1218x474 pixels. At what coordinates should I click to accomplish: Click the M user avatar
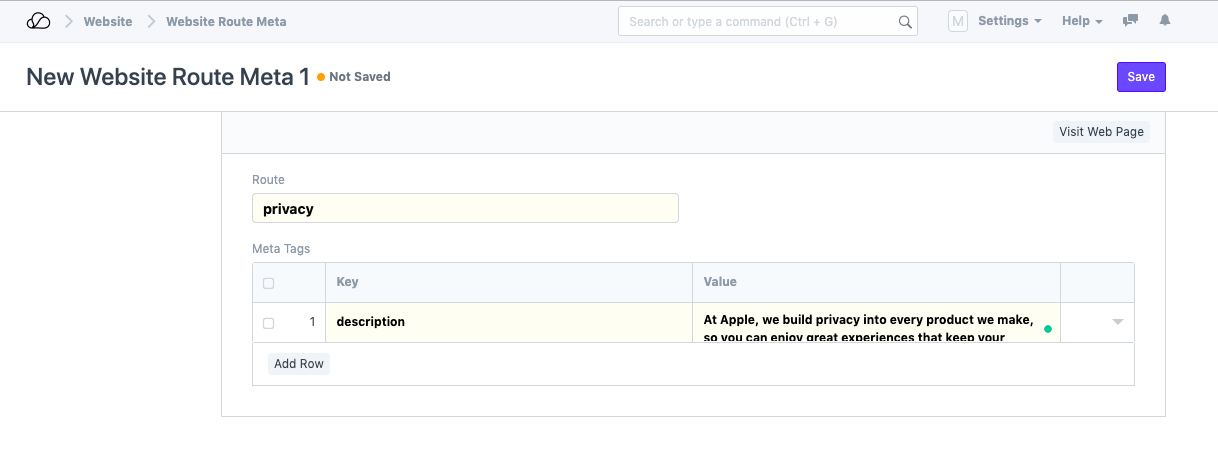[957, 21]
